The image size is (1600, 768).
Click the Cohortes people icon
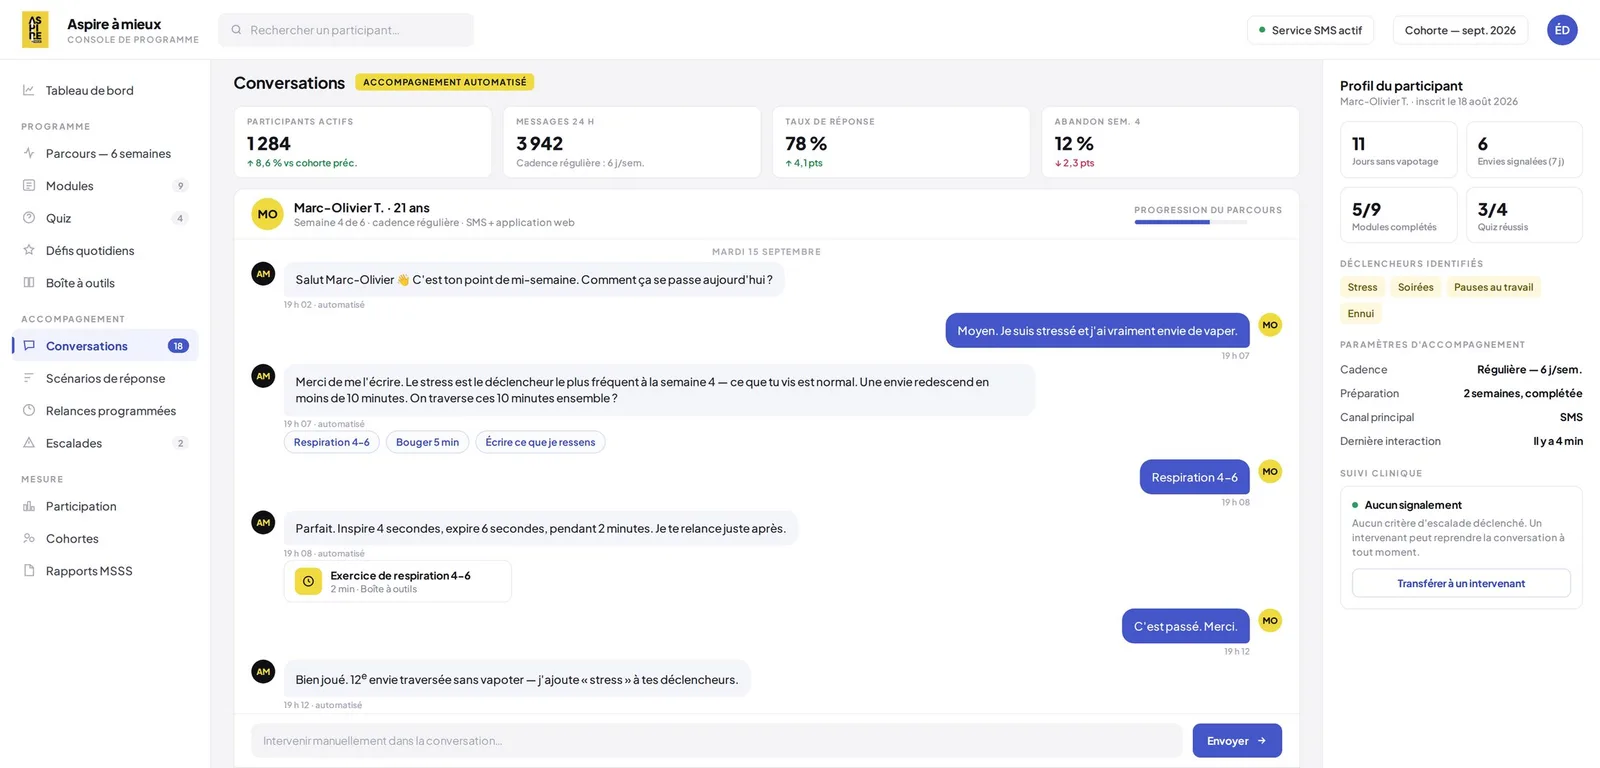coord(29,539)
